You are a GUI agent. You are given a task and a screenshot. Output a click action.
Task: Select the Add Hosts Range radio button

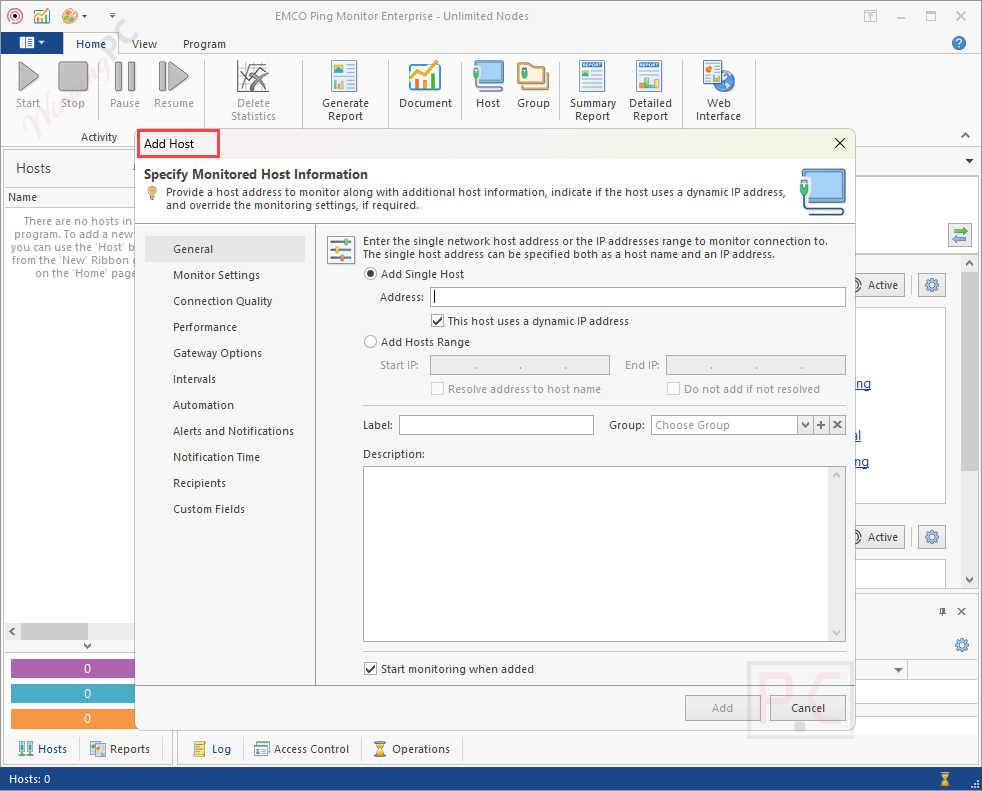[x=370, y=342]
